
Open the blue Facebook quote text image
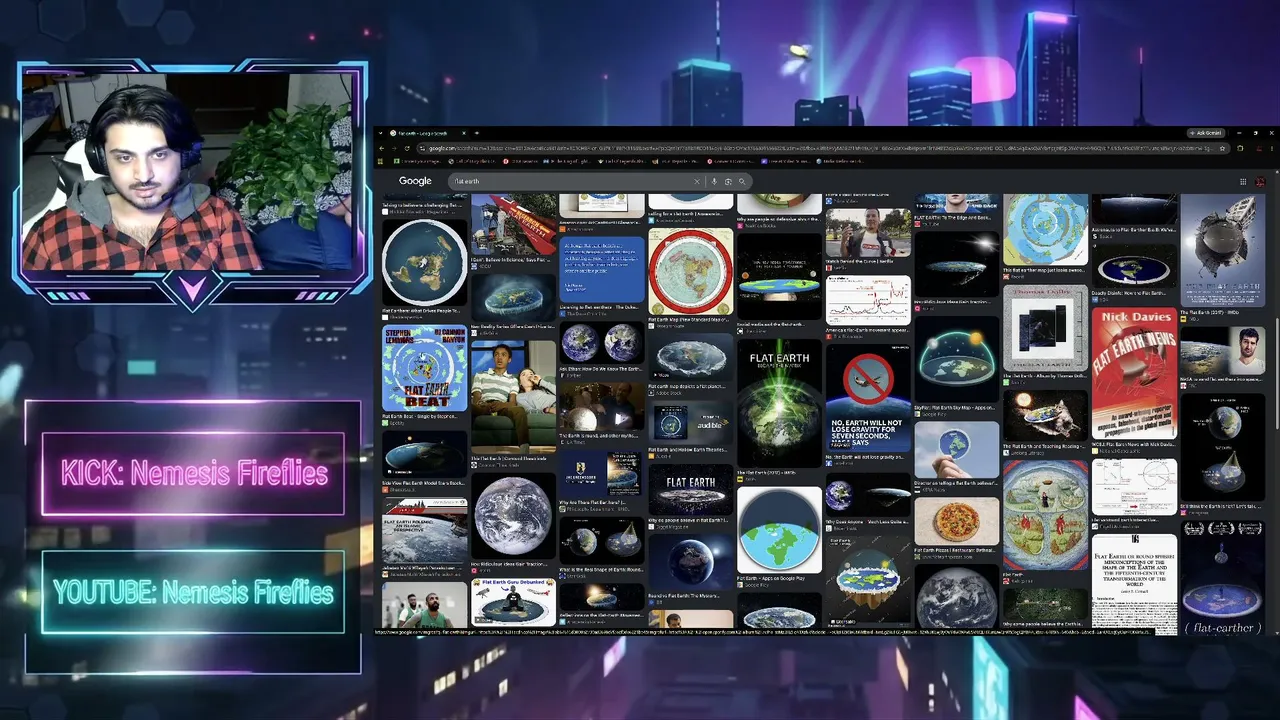[x=602, y=269]
